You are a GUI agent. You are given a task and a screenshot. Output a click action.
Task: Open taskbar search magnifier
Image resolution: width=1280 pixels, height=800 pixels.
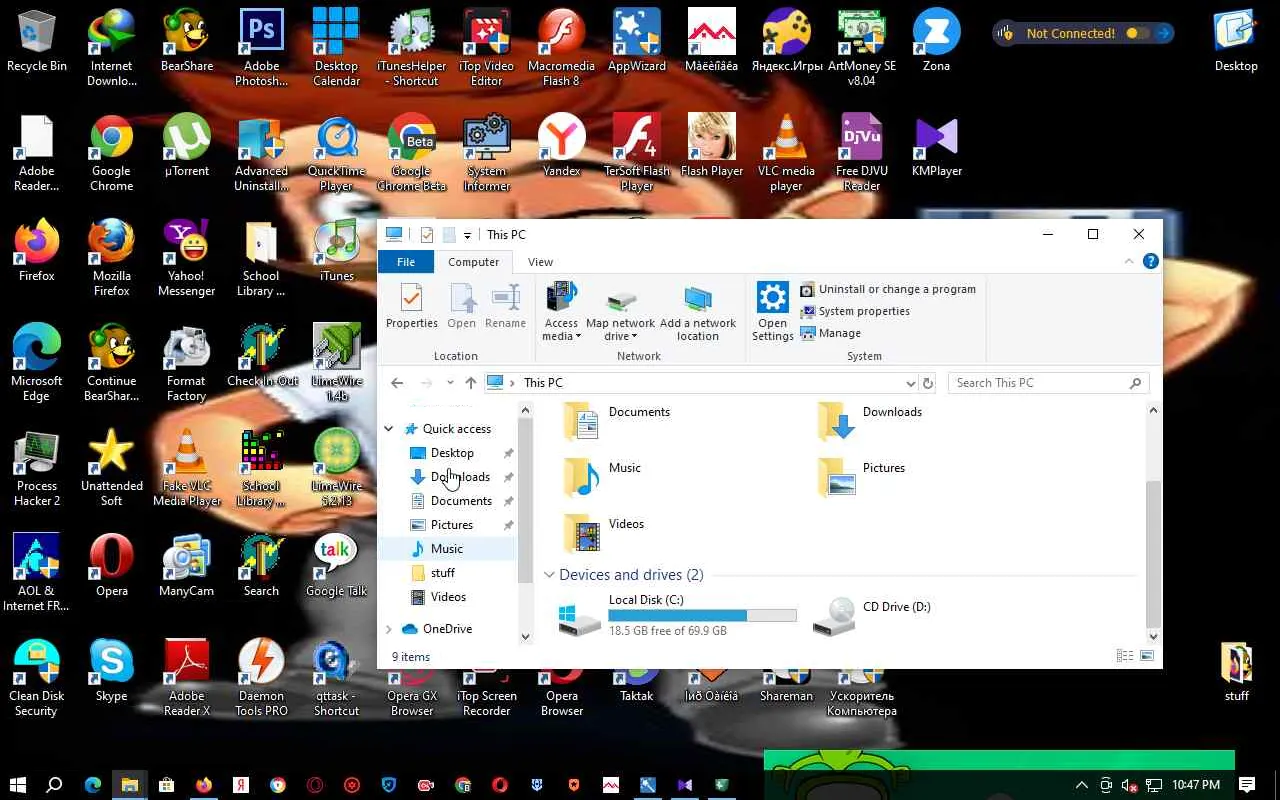(55, 785)
